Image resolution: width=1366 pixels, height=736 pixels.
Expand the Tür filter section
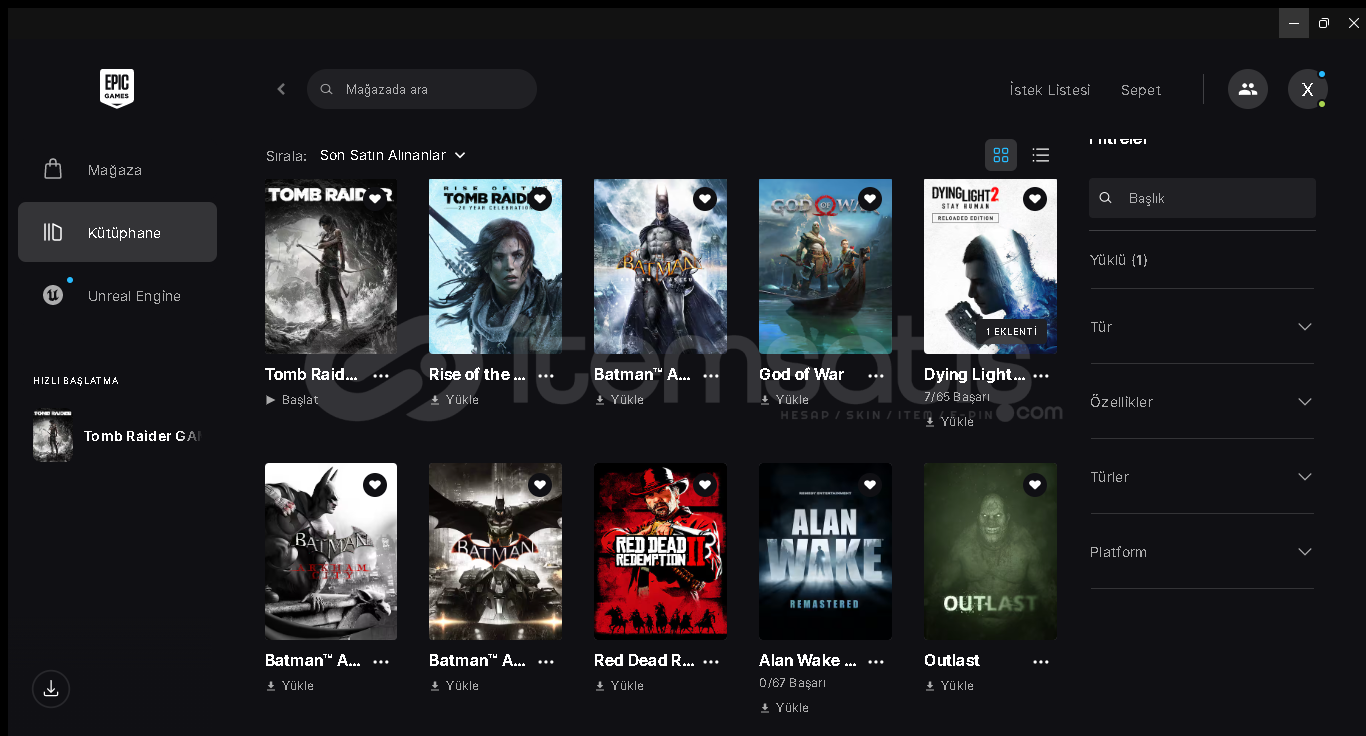click(1201, 327)
